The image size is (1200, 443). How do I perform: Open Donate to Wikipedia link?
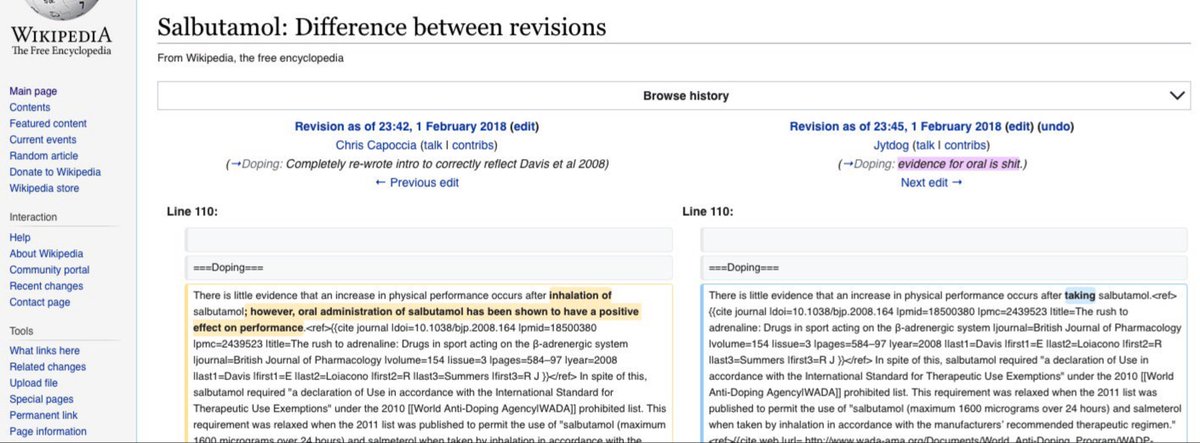[55, 171]
